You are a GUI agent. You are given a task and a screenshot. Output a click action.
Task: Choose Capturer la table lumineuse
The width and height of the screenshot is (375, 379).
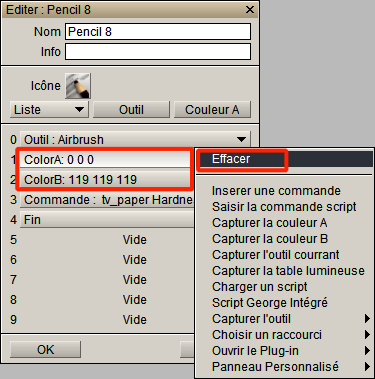pos(285,271)
